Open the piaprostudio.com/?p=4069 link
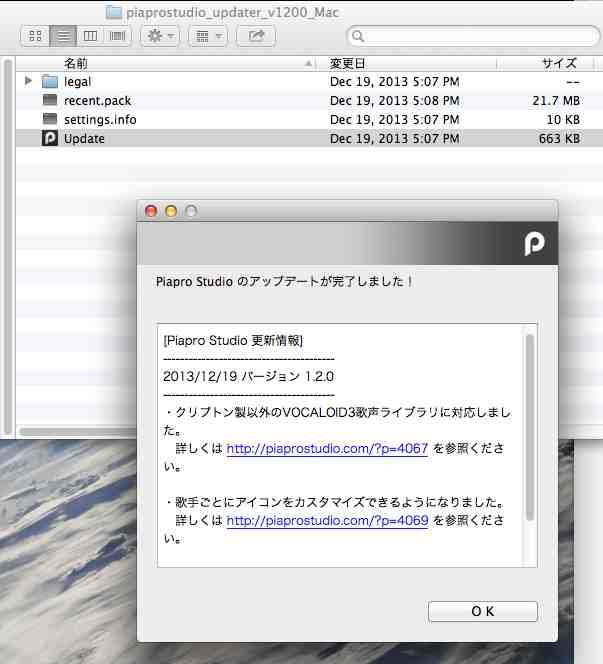Viewport: 603px width, 664px height. click(x=327, y=521)
